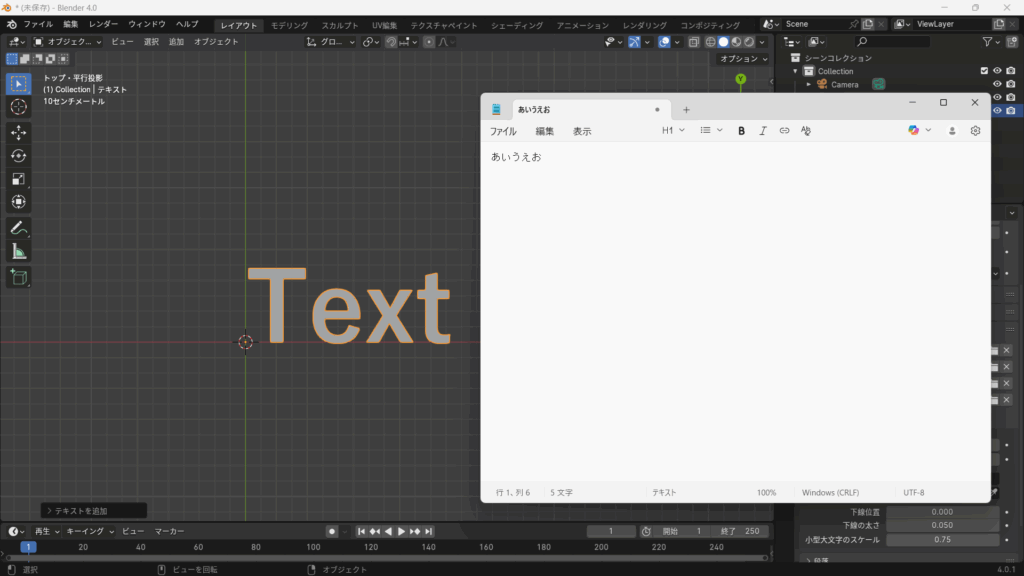Expand the Camera item in the outliner
The height and width of the screenshot is (576, 1024).
[x=809, y=85]
